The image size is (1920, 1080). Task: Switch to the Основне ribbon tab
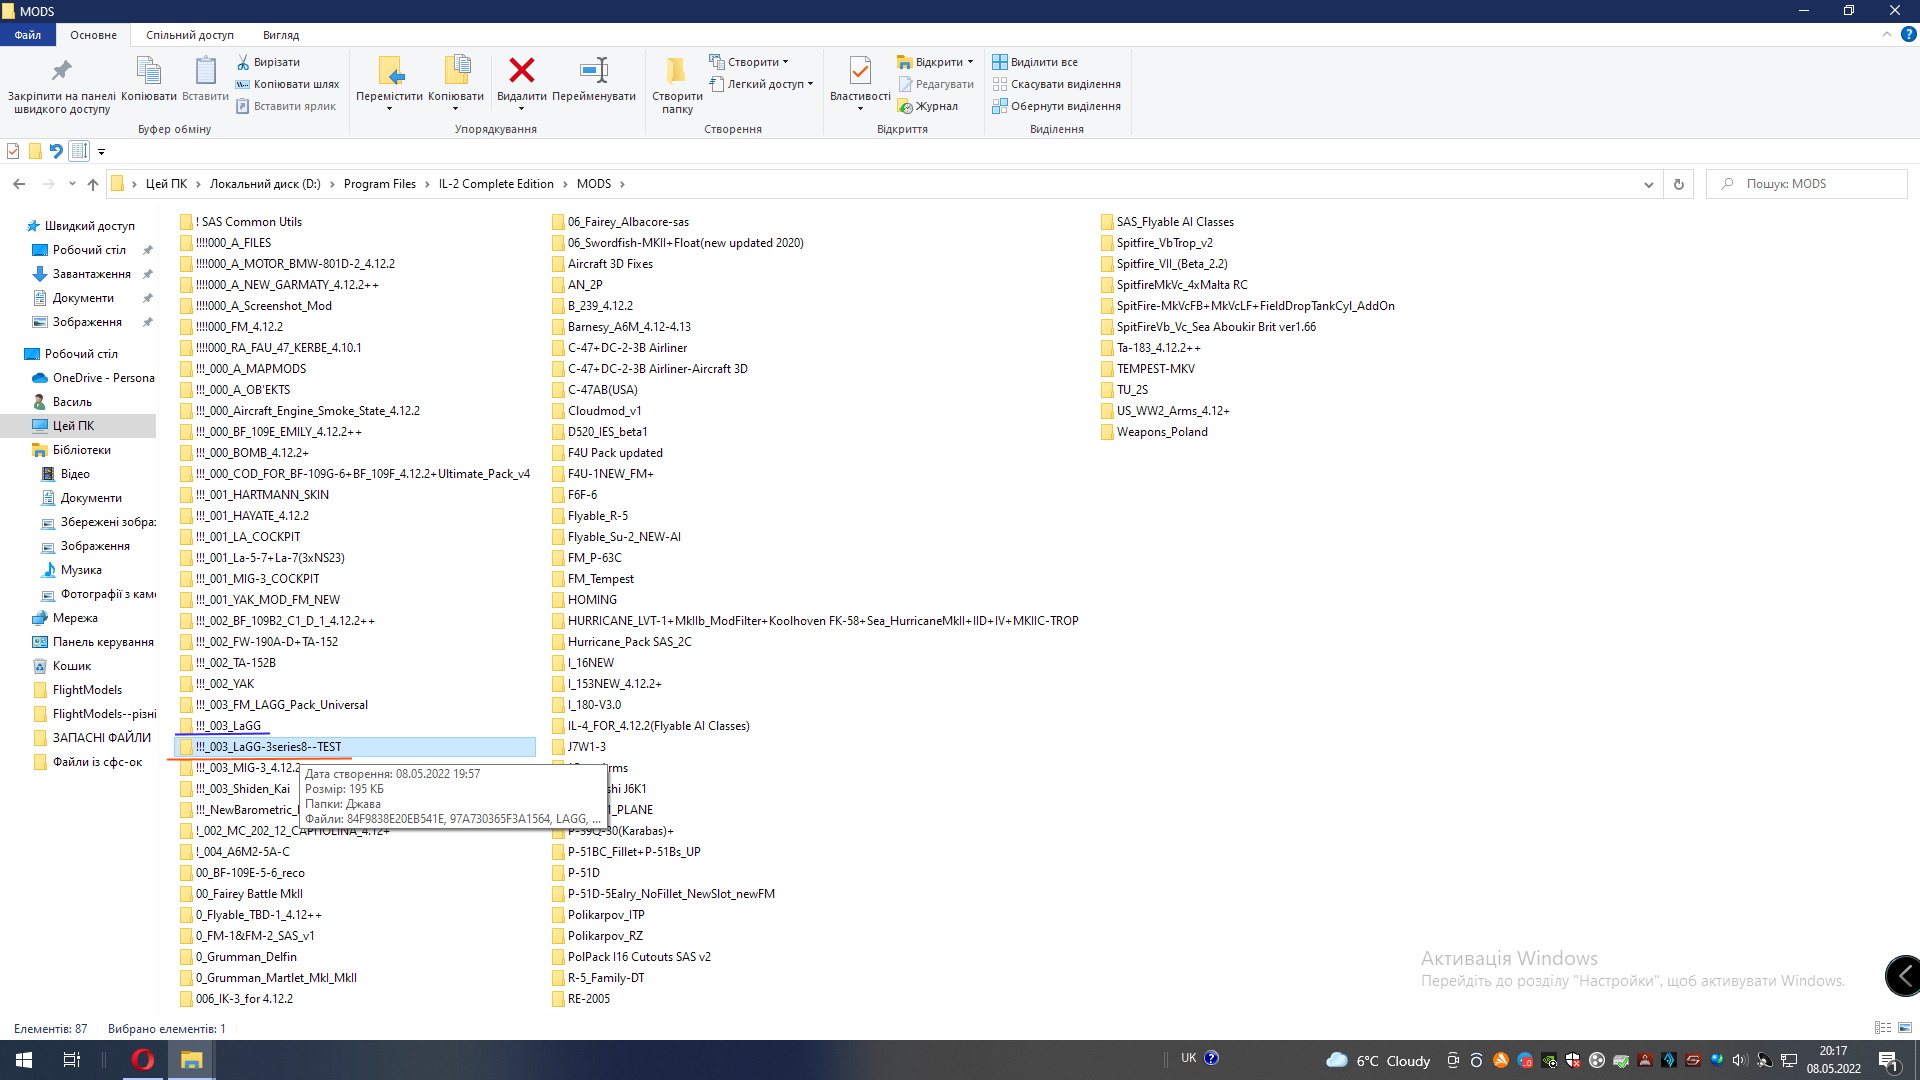[x=93, y=35]
